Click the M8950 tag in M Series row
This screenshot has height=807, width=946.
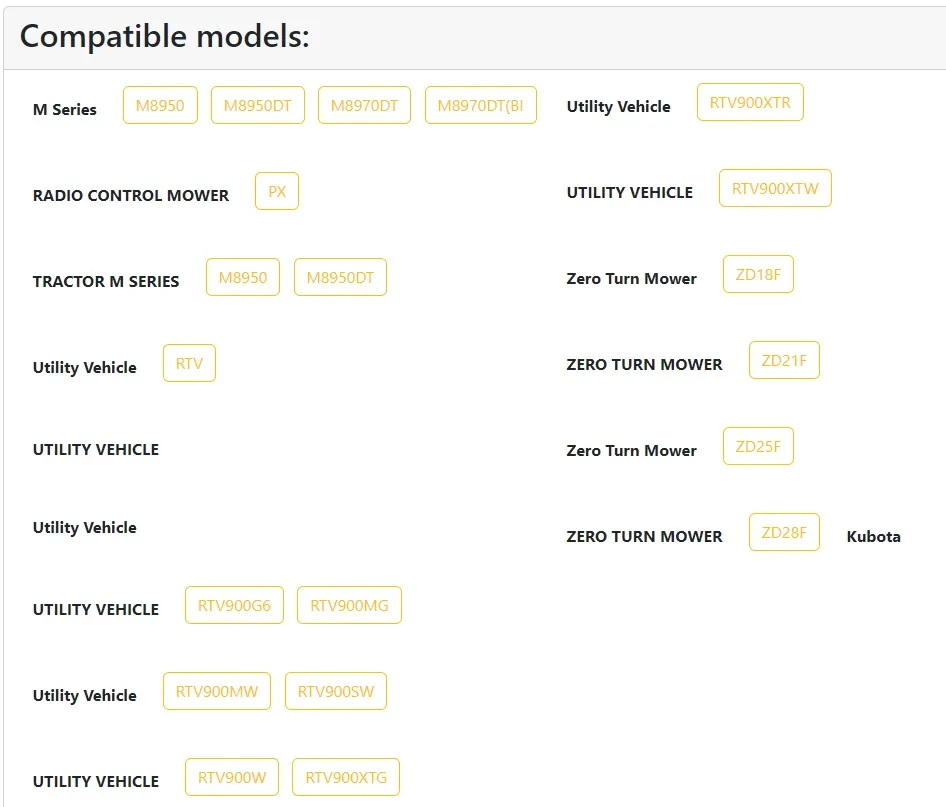coord(160,105)
